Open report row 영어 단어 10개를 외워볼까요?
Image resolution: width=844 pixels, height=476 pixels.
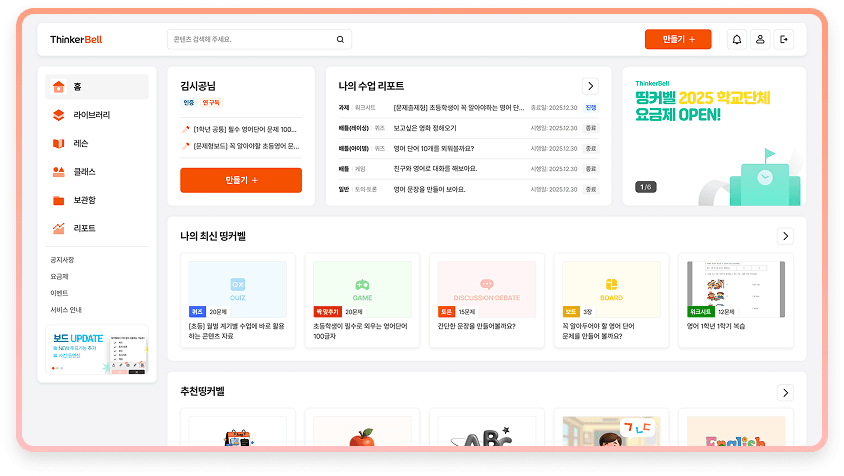point(468,149)
